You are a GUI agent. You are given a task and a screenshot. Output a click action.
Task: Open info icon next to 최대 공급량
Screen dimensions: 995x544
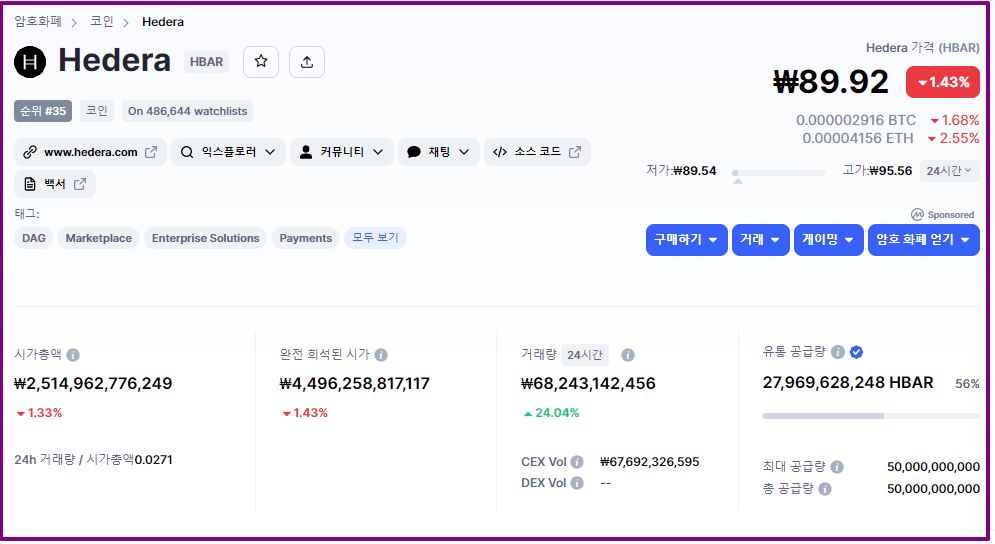(837, 467)
